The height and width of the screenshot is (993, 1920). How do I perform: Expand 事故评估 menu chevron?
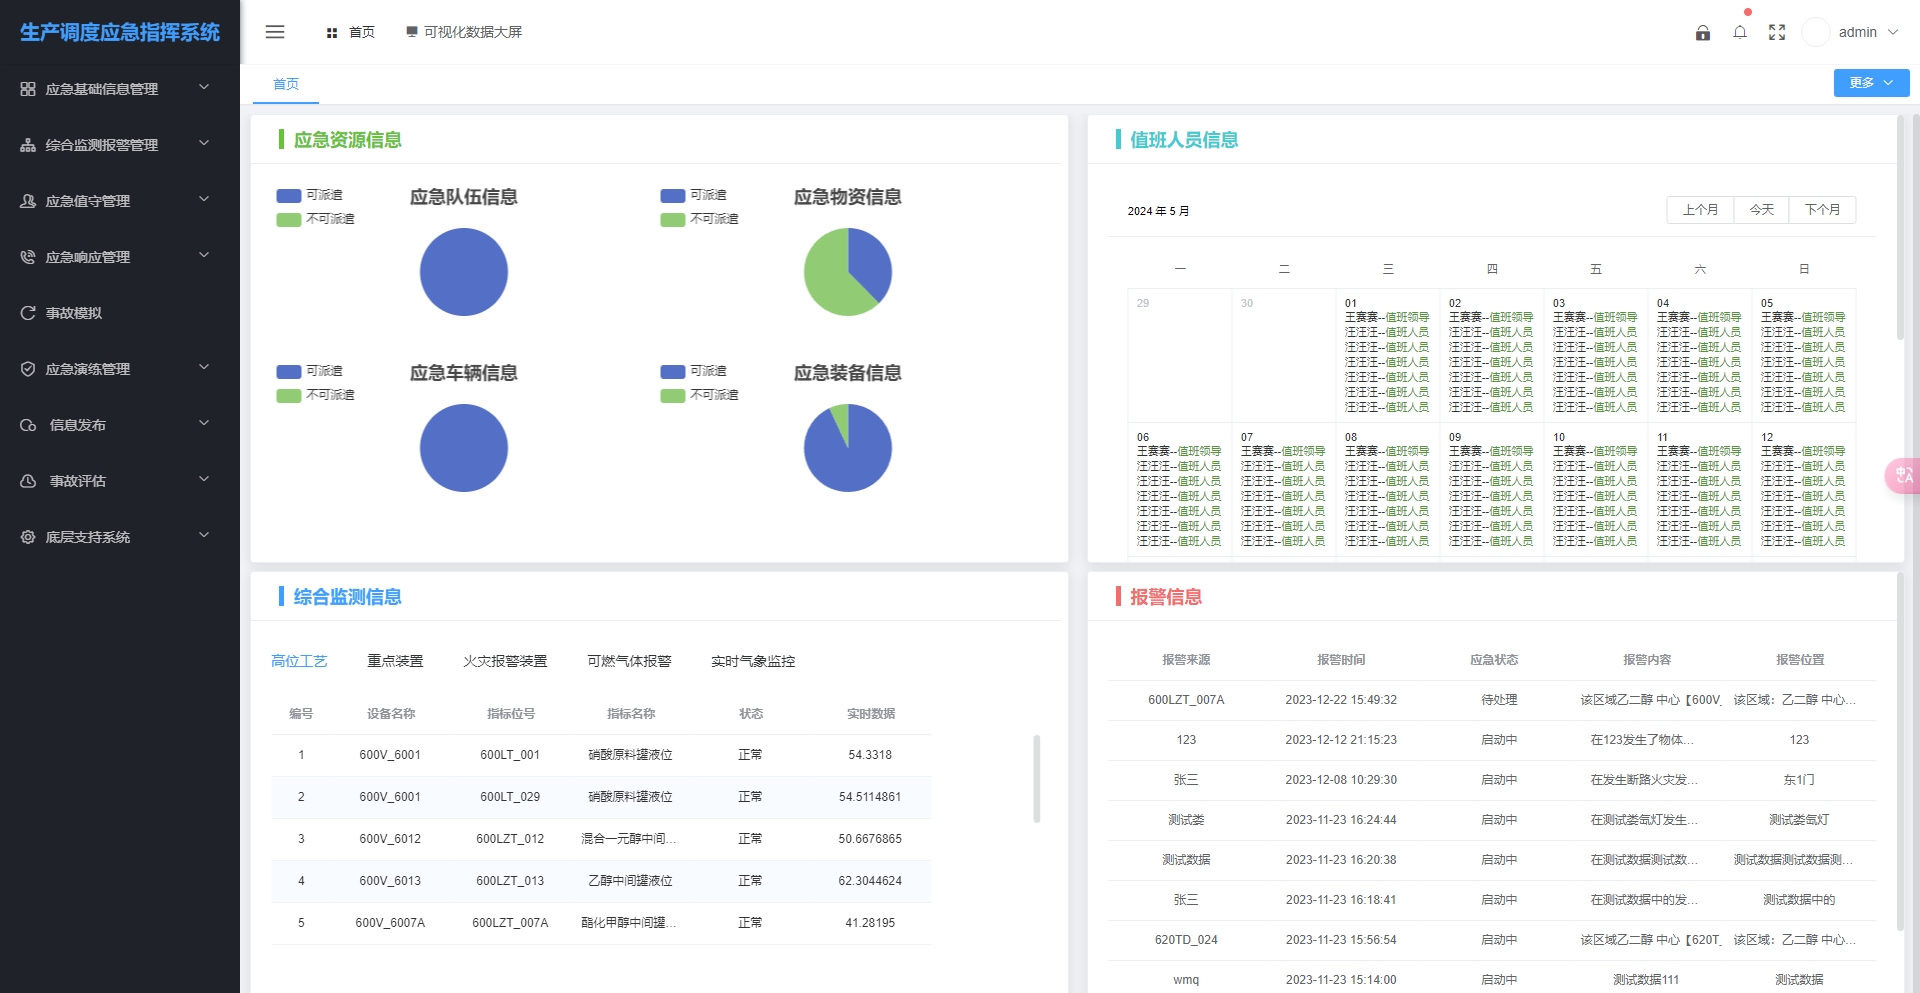coord(204,479)
